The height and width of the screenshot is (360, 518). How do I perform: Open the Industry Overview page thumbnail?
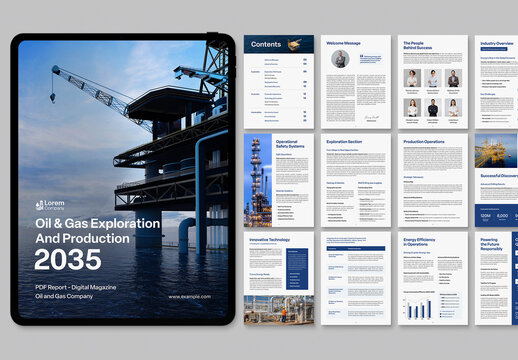pos(496,82)
